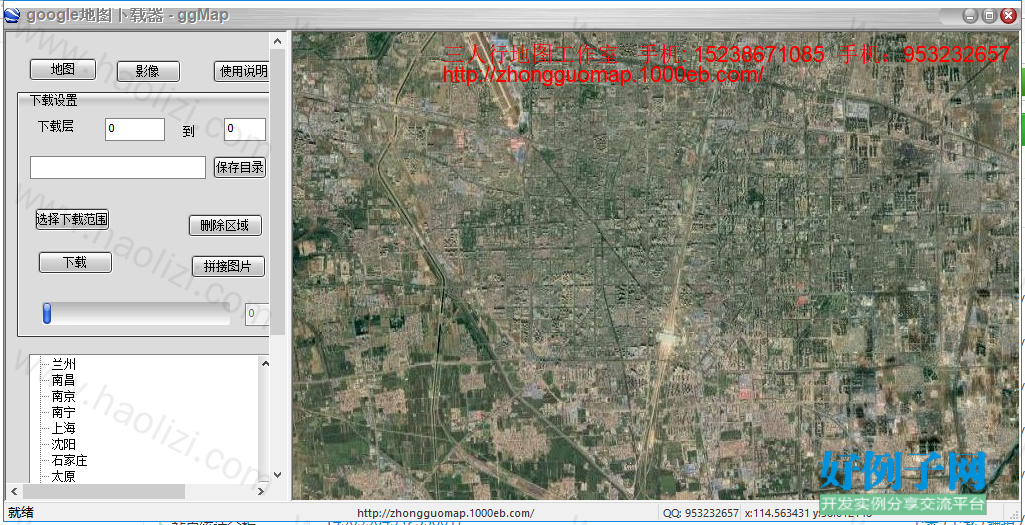
Task: Switch to 影像 imagery view
Action: tap(148, 71)
